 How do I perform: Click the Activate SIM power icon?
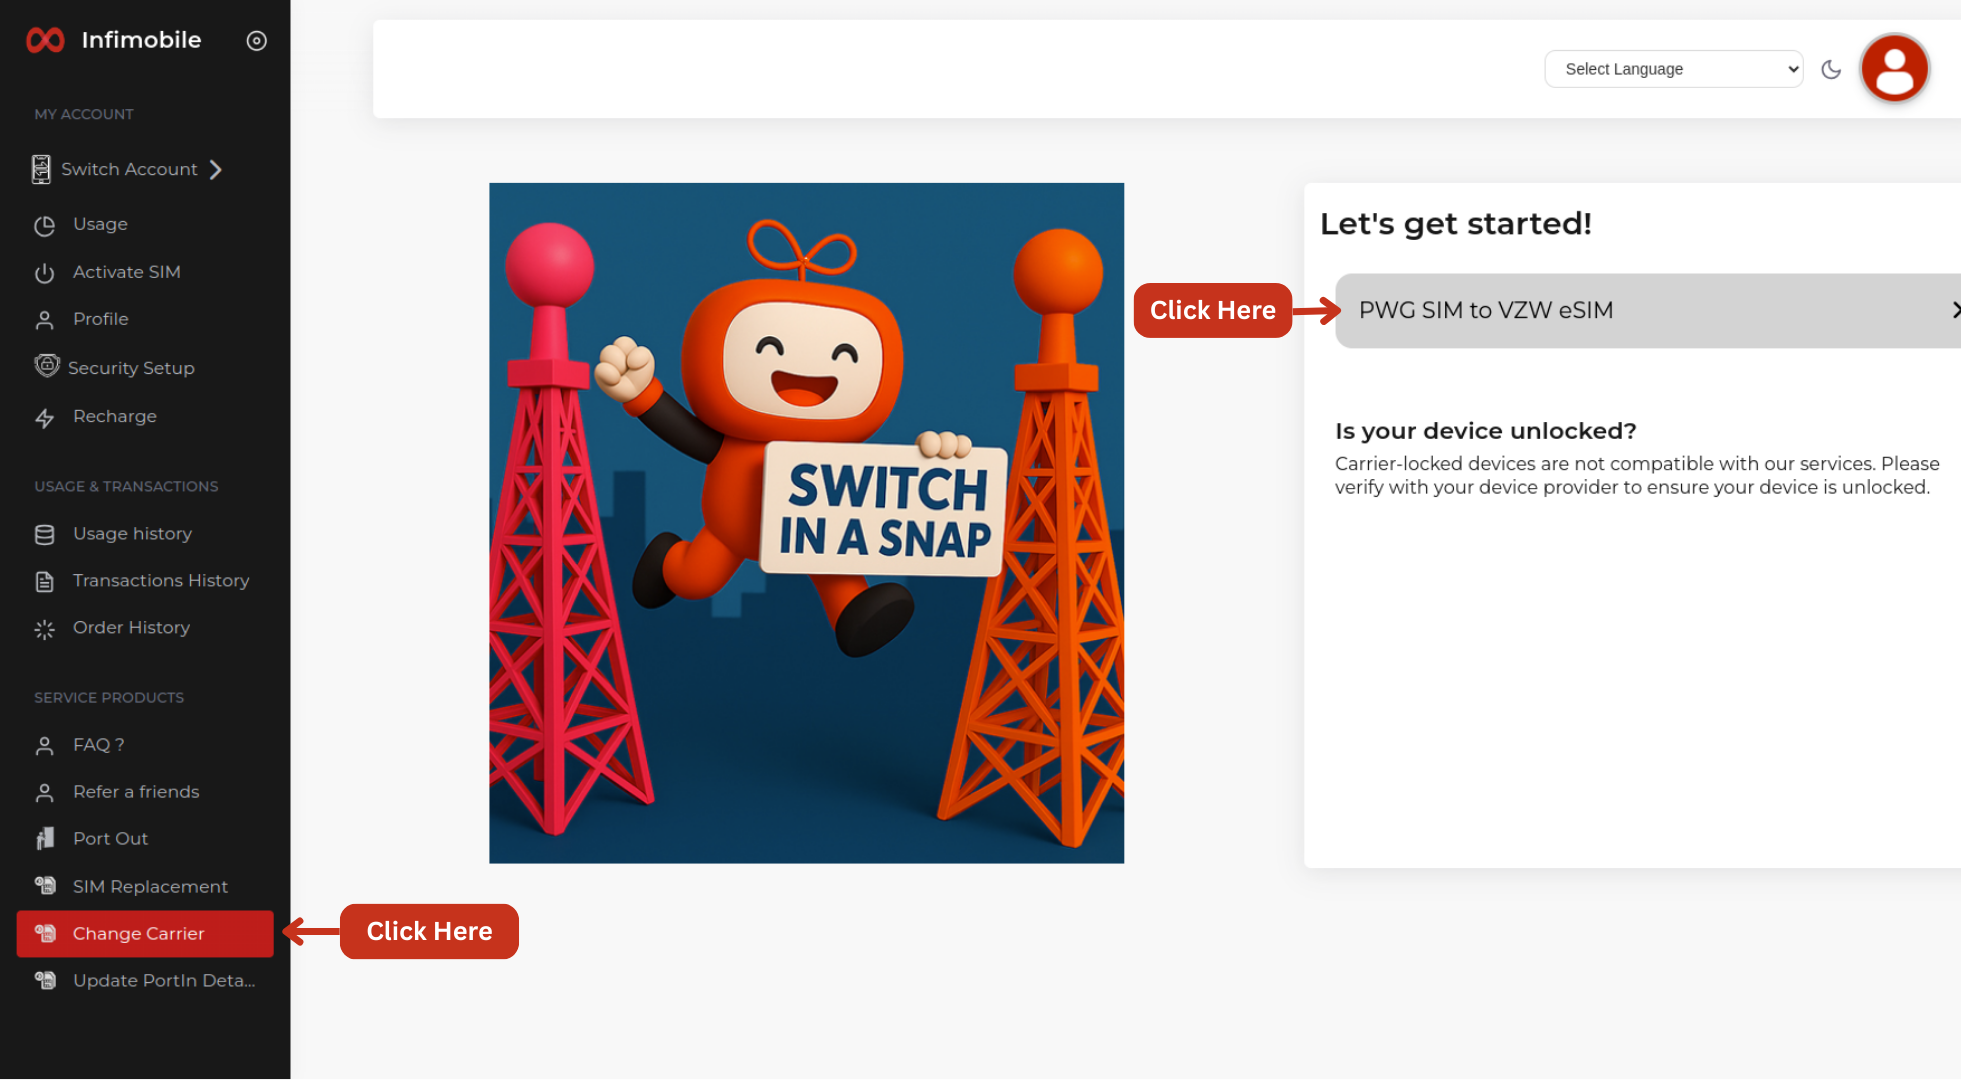coord(45,273)
